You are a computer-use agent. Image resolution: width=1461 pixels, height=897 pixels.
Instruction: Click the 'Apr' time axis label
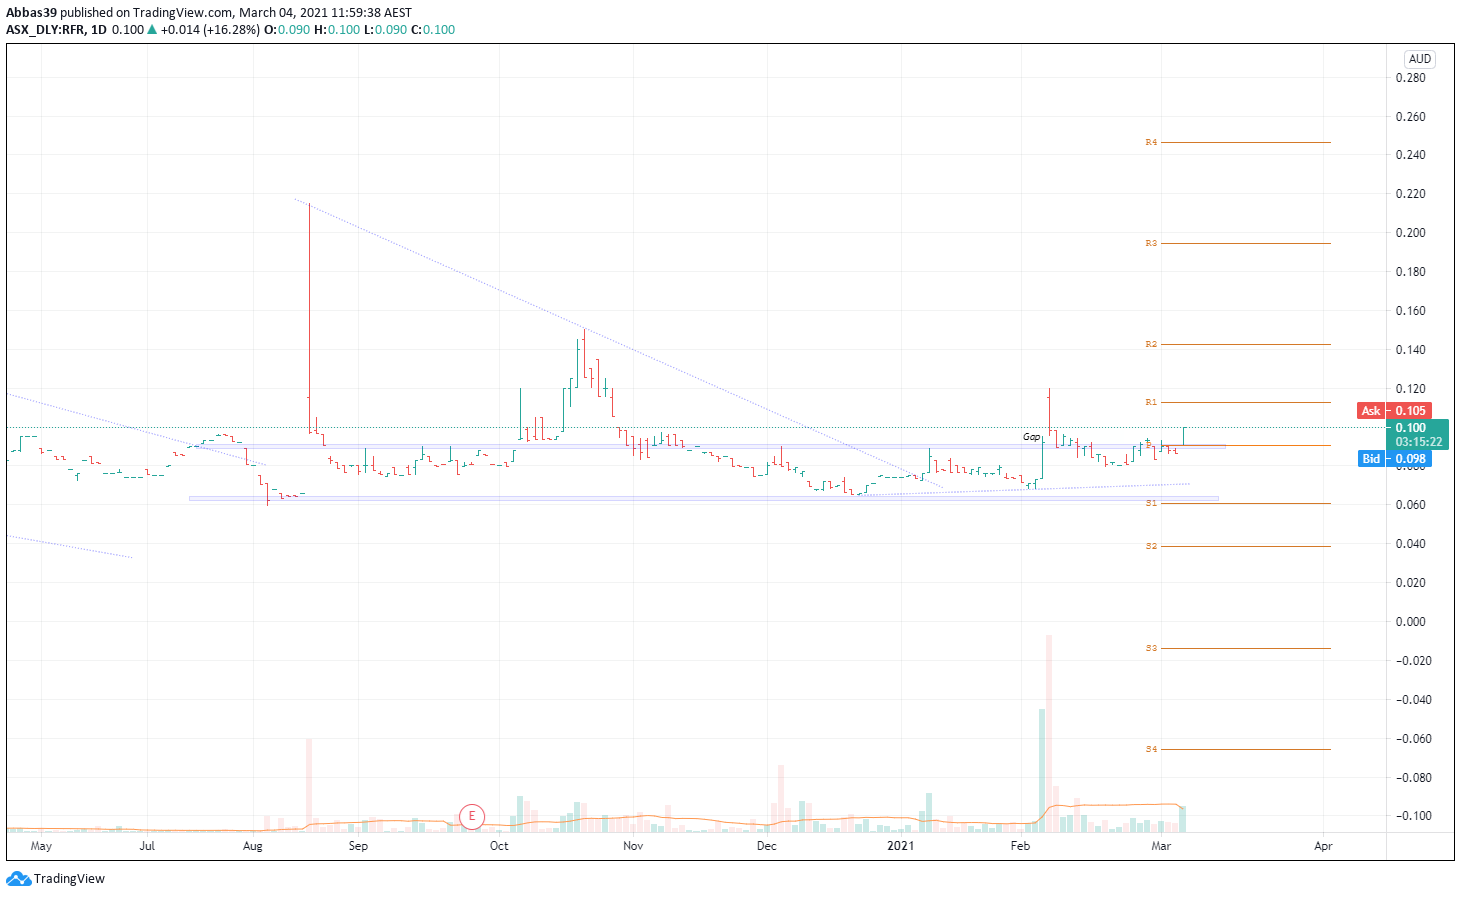pyautogui.click(x=1323, y=846)
